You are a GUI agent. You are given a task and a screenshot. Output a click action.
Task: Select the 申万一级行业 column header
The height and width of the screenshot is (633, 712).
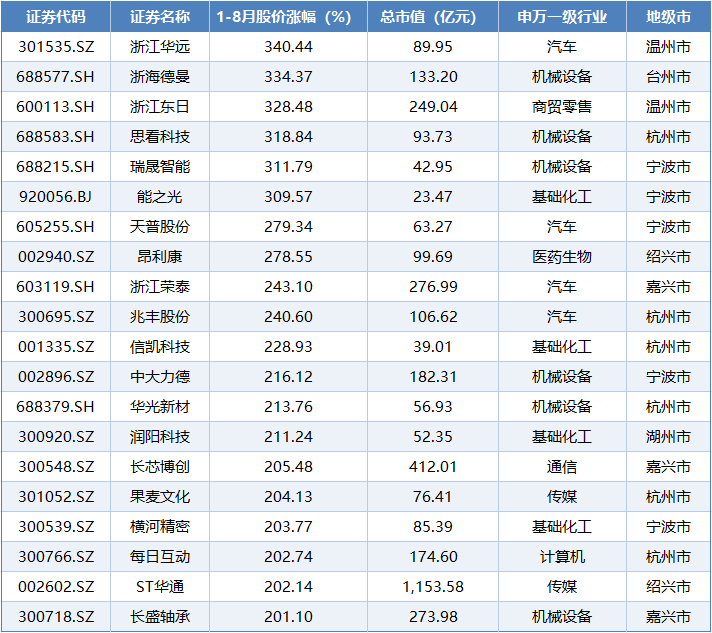pos(562,17)
